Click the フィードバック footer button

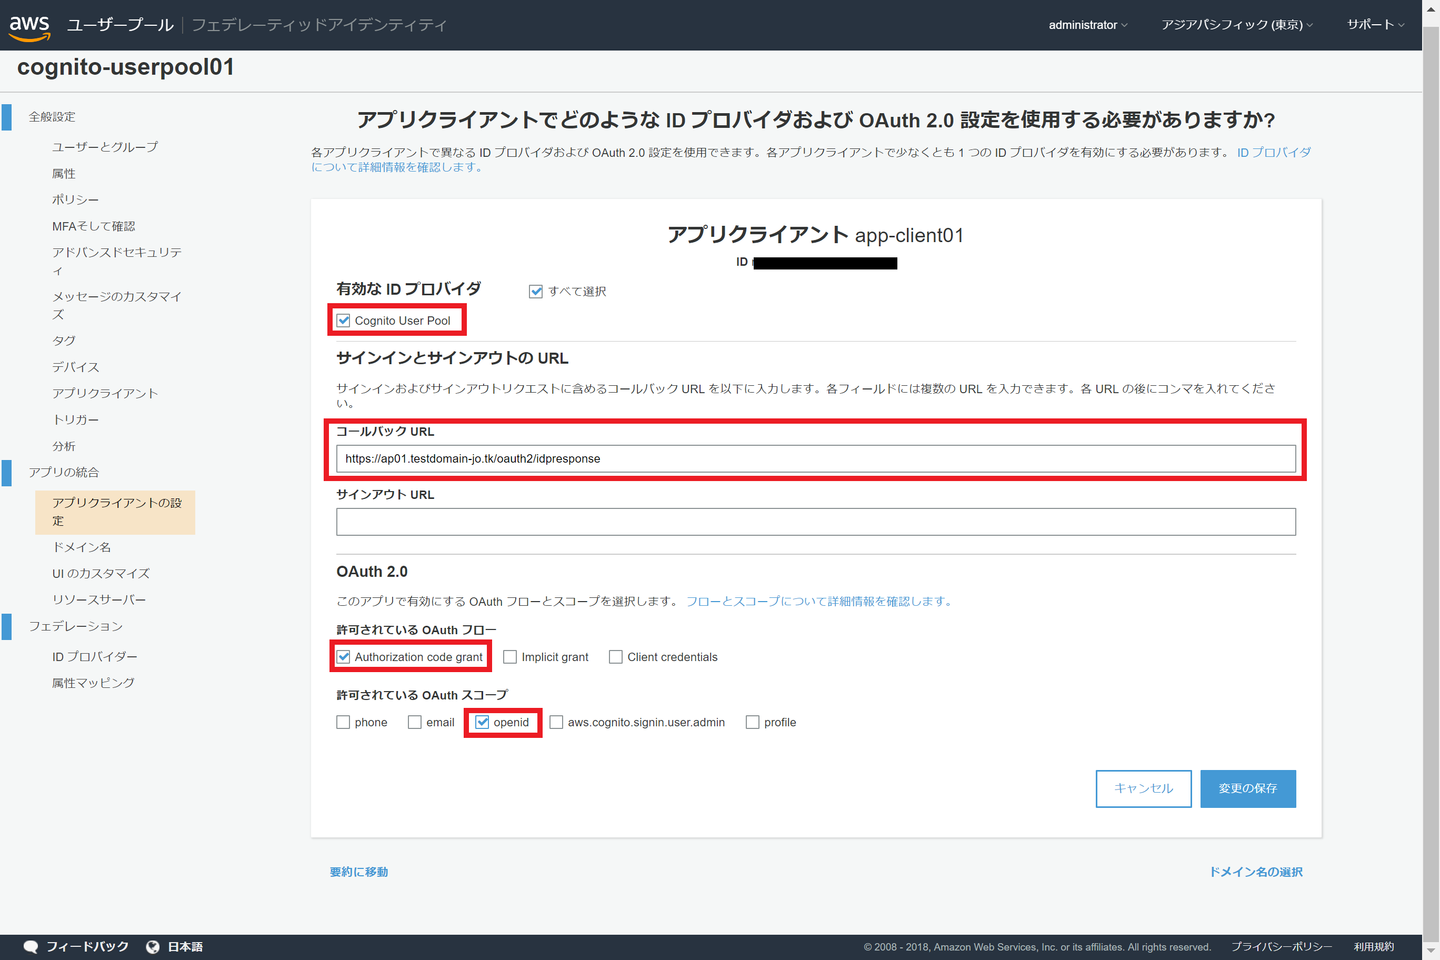click(76, 947)
